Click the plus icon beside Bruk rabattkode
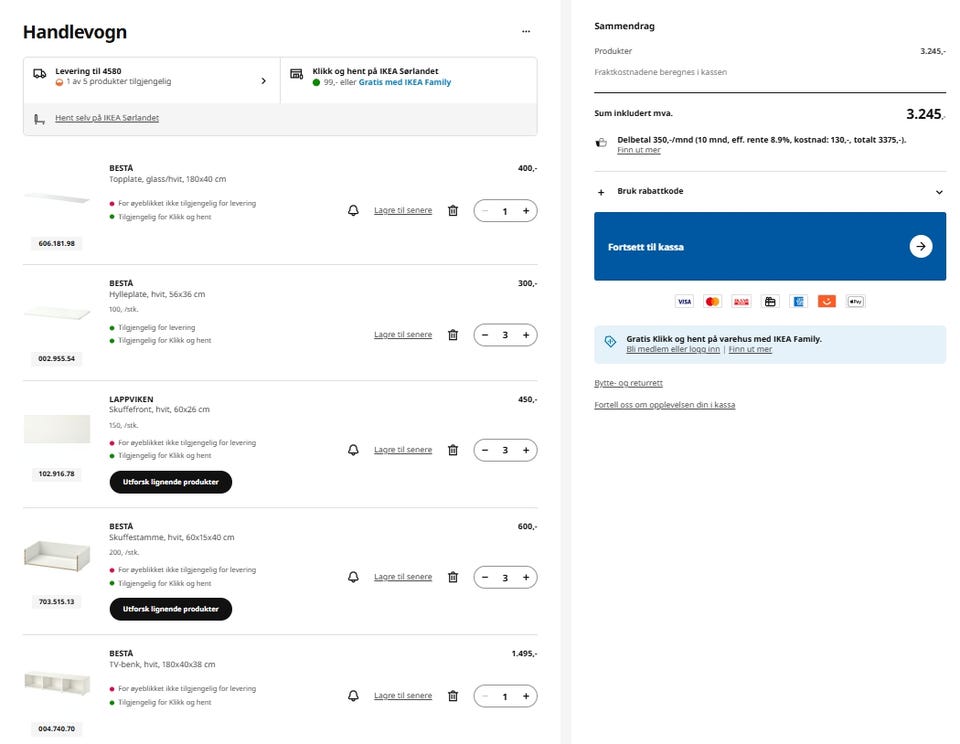 click(601, 192)
